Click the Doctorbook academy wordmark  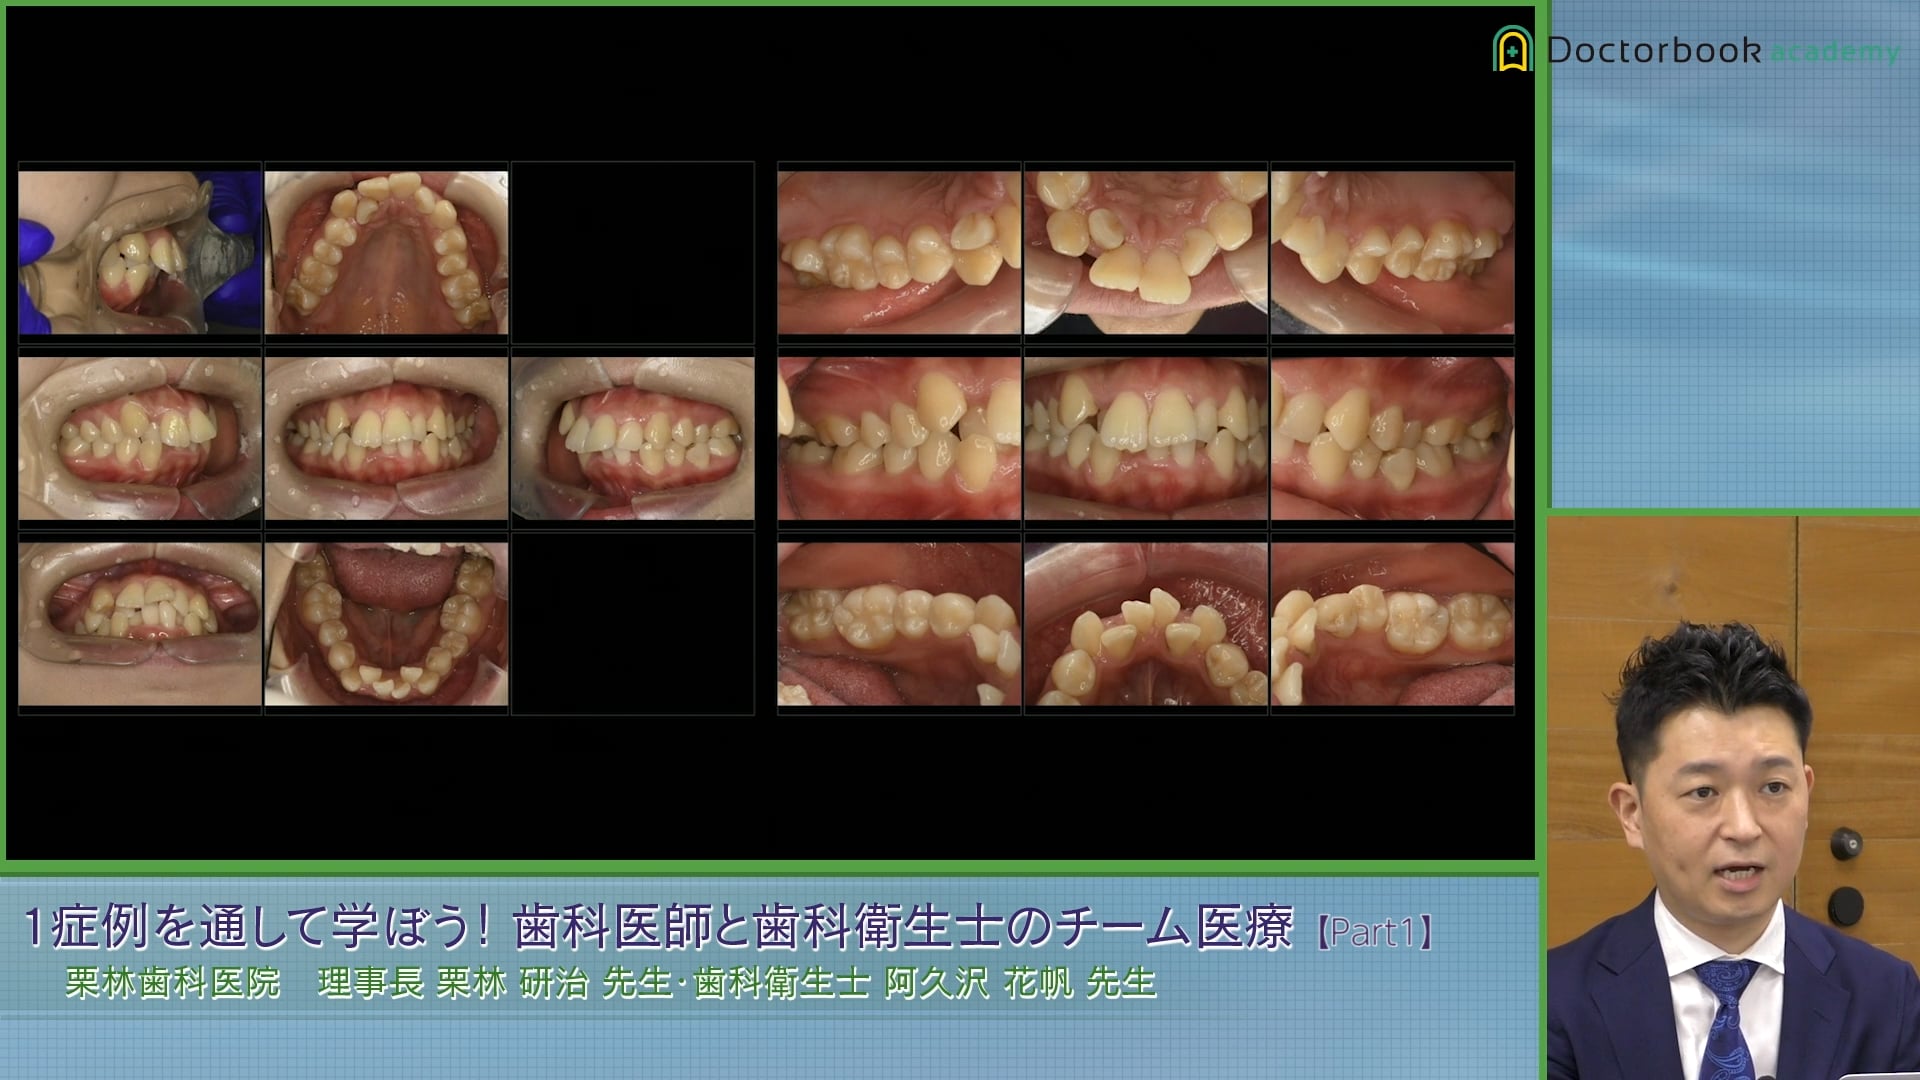(1723, 50)
